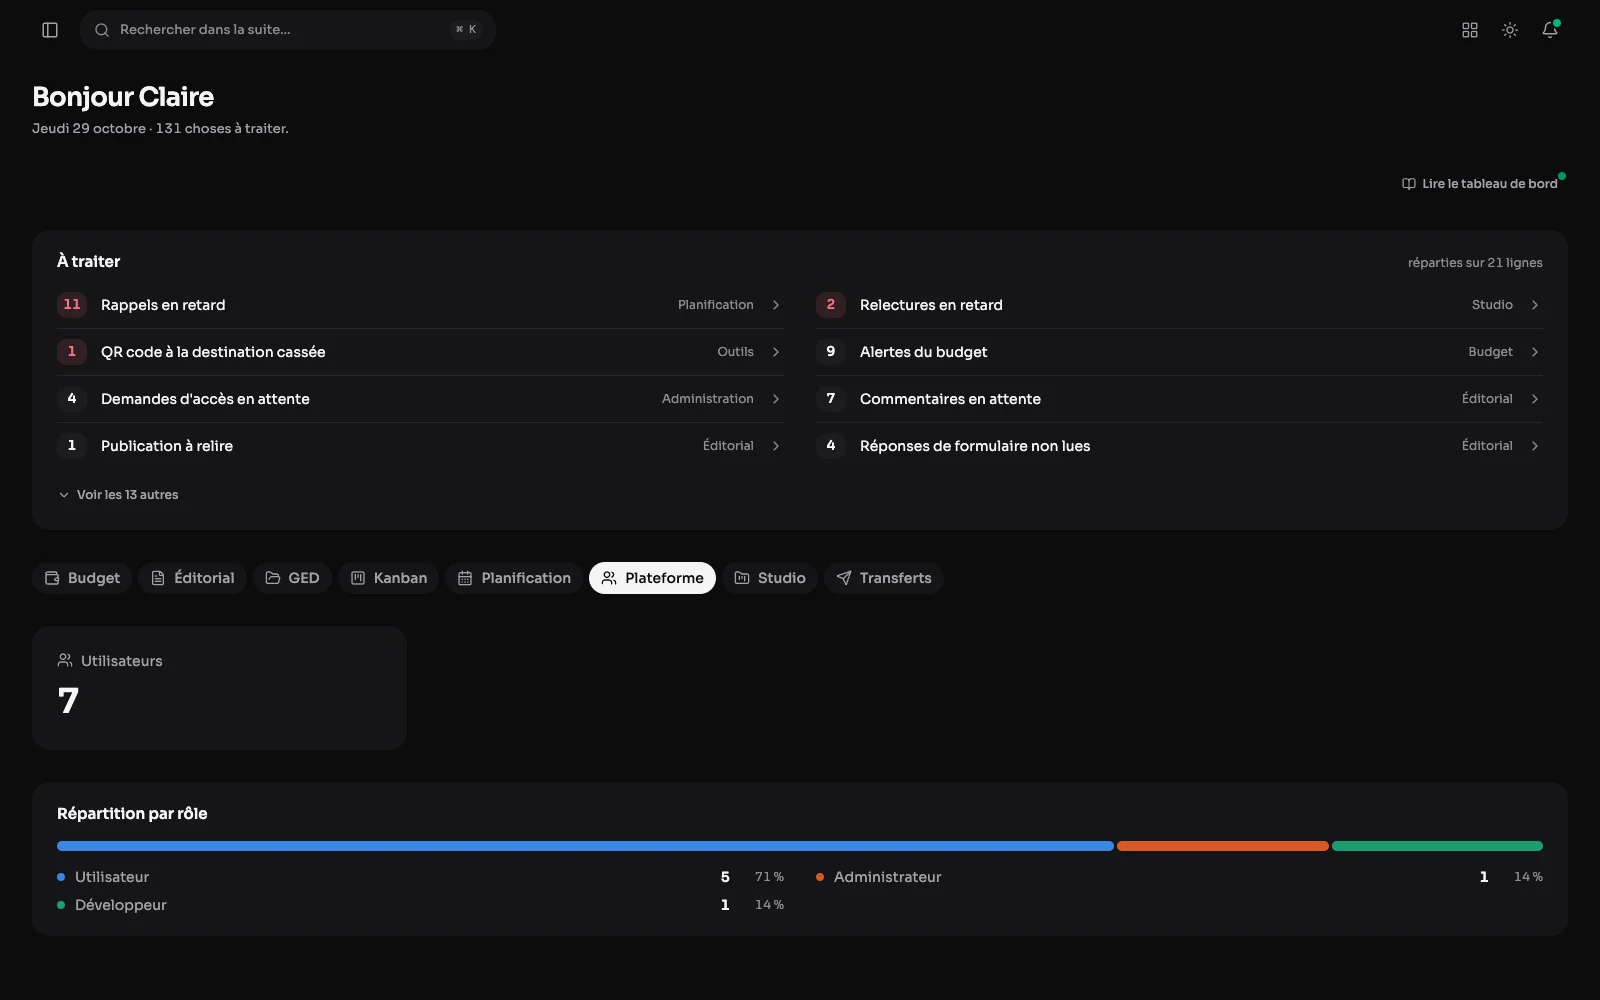This screenshot has height=1000, width=1600.
Task: Open the 'Alertes du budget' chevron
Action: point(1535,352)
